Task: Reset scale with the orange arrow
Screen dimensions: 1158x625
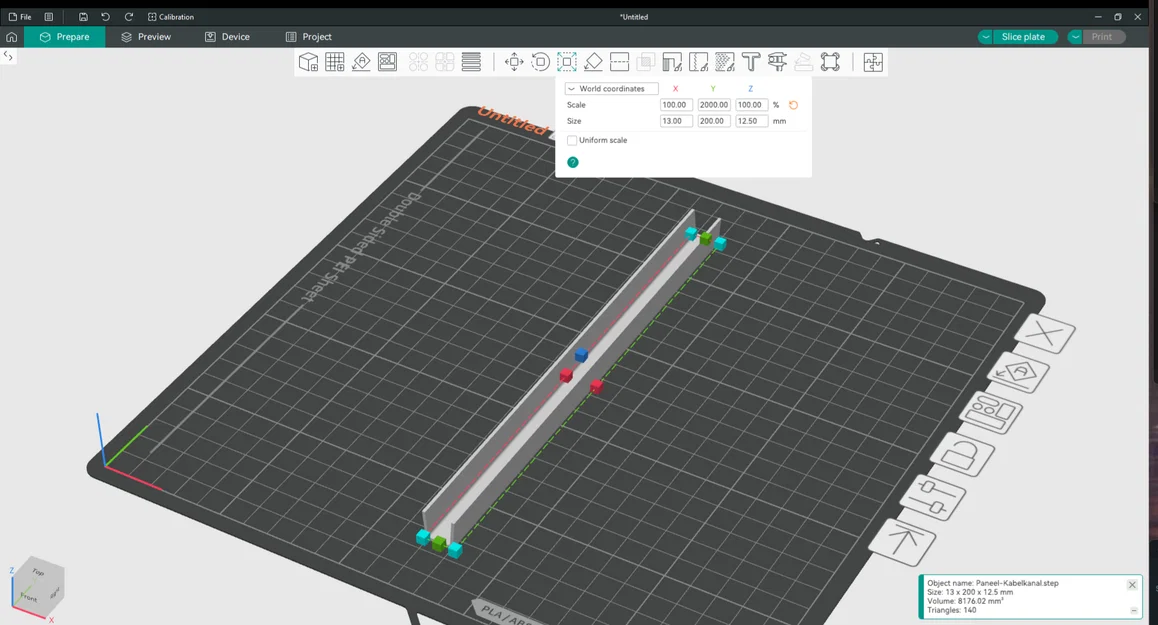Action: coord(794,105)
